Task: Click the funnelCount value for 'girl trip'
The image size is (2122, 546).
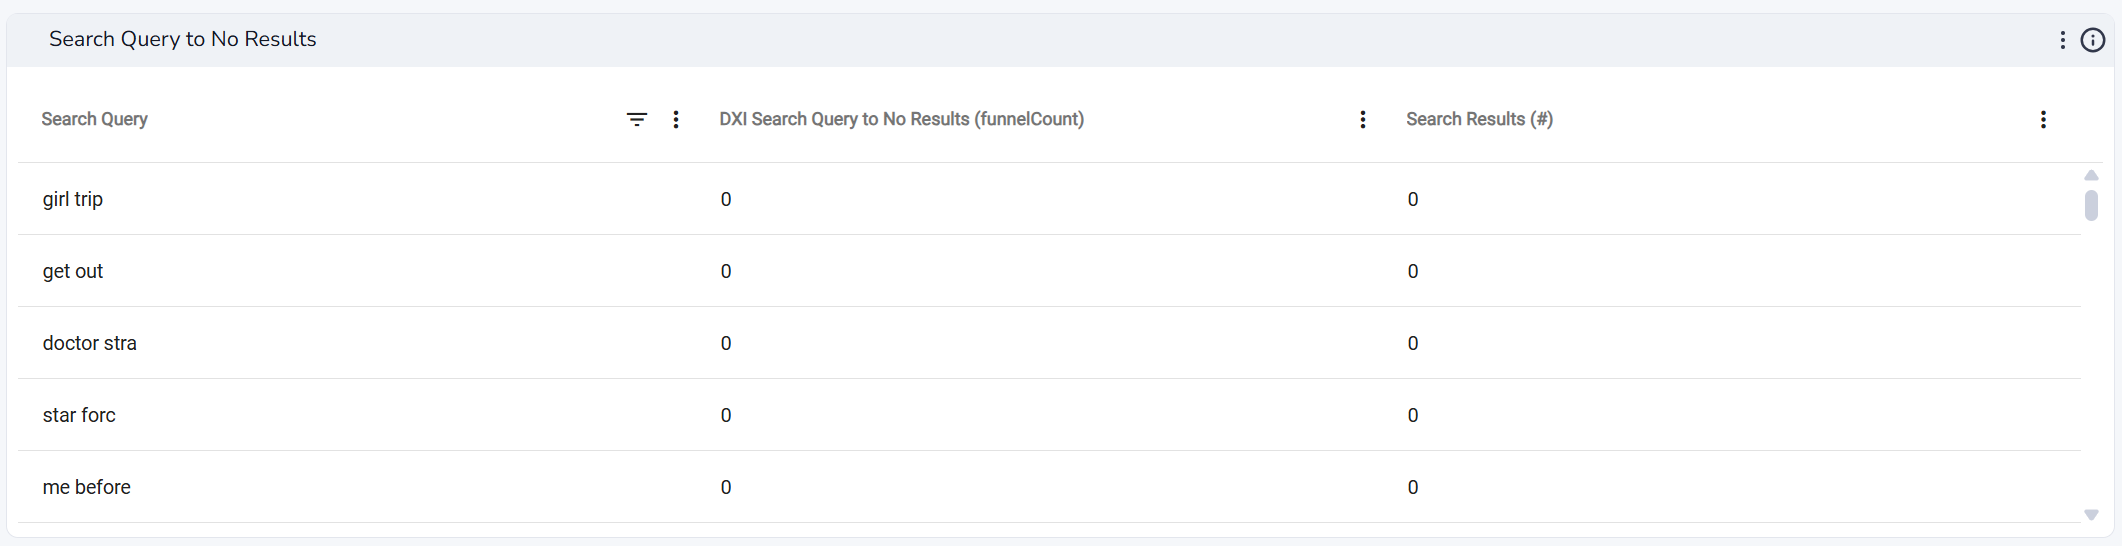Action: [x=726, y=199]
